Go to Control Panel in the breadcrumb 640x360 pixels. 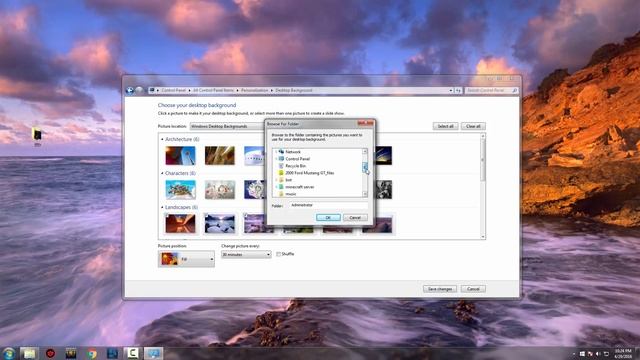[x=173, y=90]
